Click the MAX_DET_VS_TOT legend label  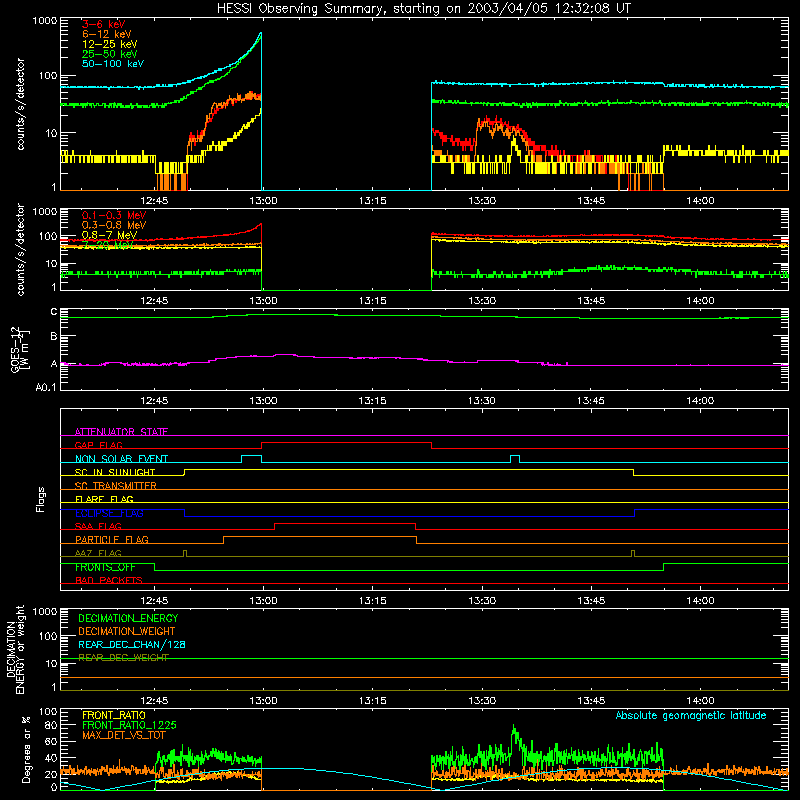(124, 735)
